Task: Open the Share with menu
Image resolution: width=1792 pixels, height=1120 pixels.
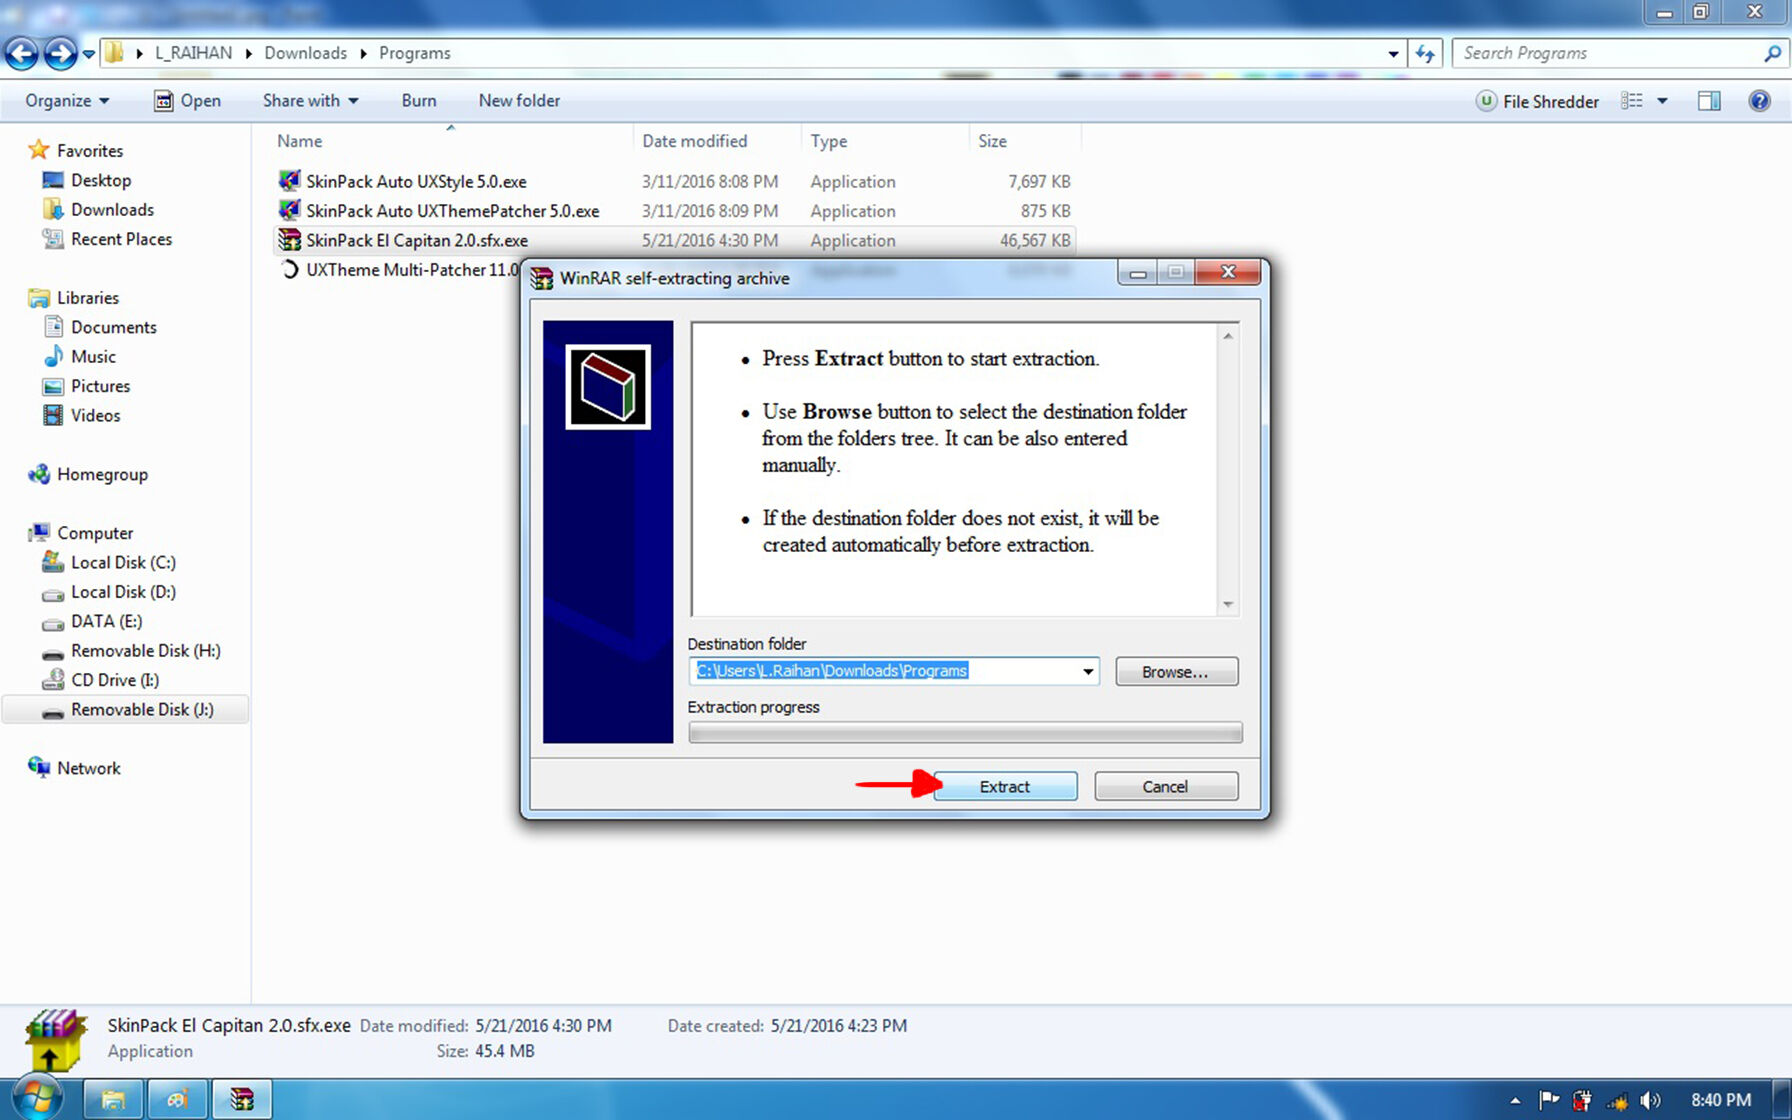Action: [310, 101]
